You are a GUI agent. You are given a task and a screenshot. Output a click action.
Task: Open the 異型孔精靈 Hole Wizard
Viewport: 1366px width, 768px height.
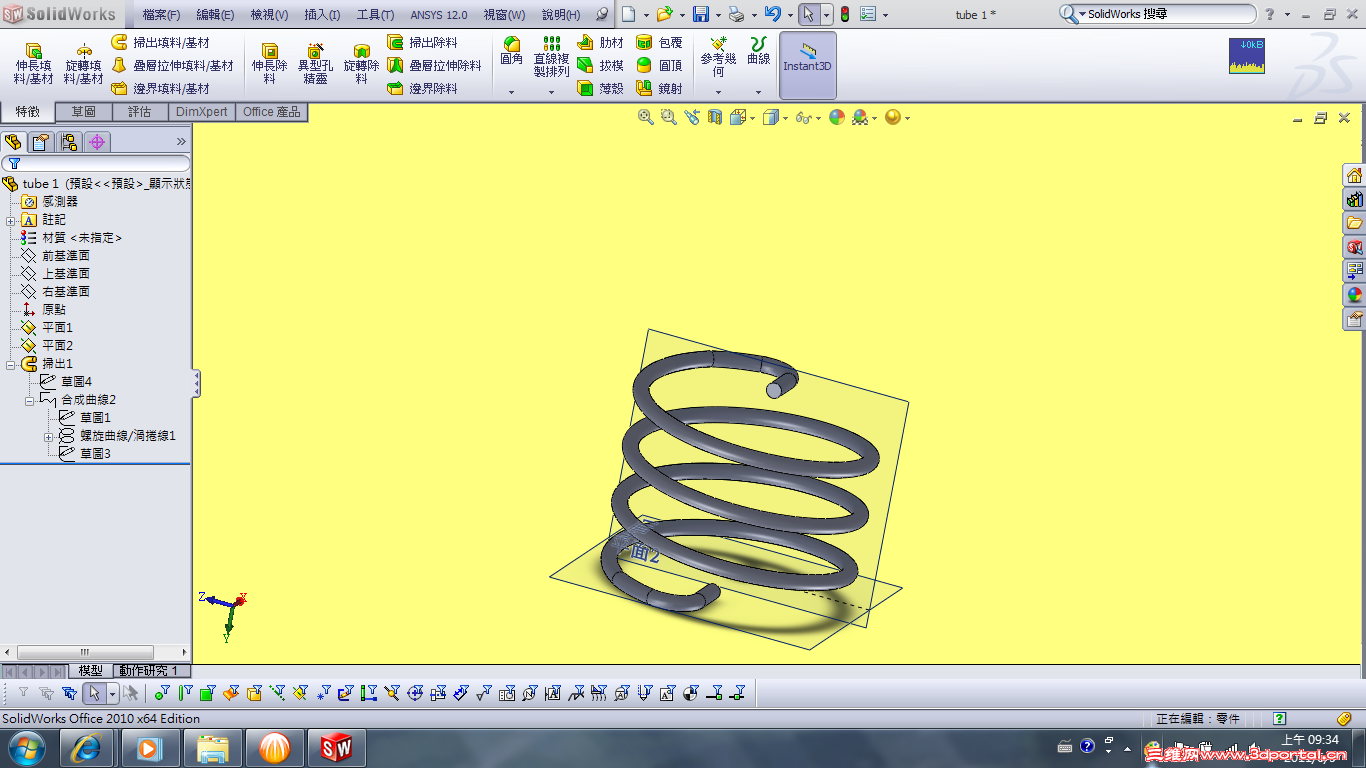(313, 60)
